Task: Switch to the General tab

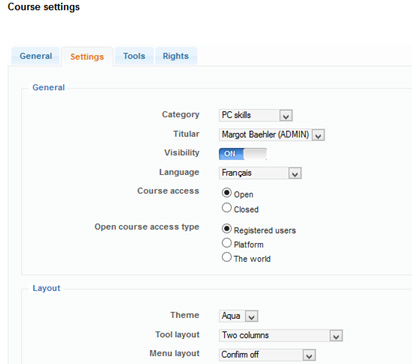Action: pyautogui.click(x=36, y=56)
